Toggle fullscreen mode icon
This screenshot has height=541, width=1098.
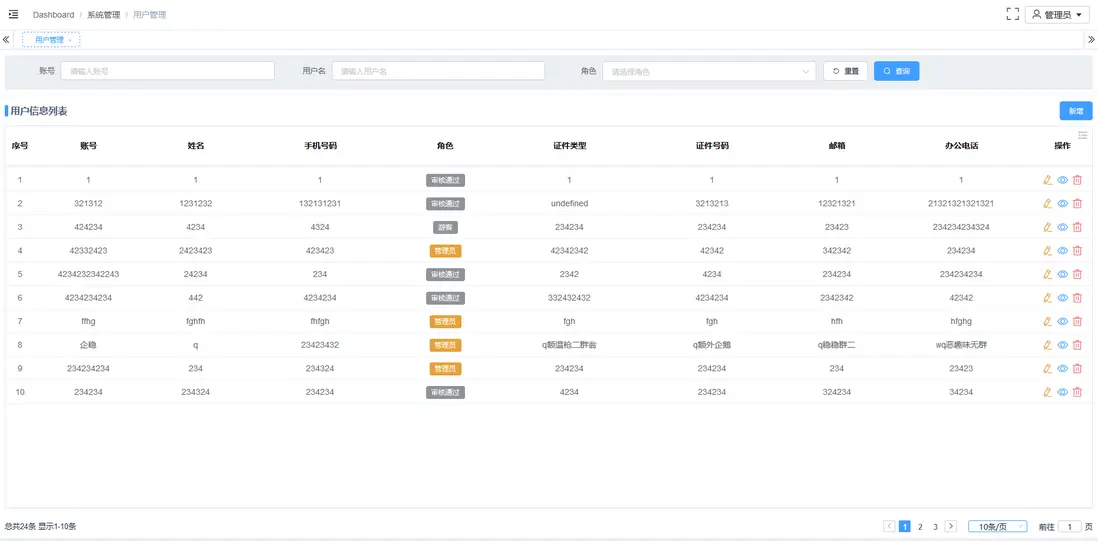point(1012,14)
